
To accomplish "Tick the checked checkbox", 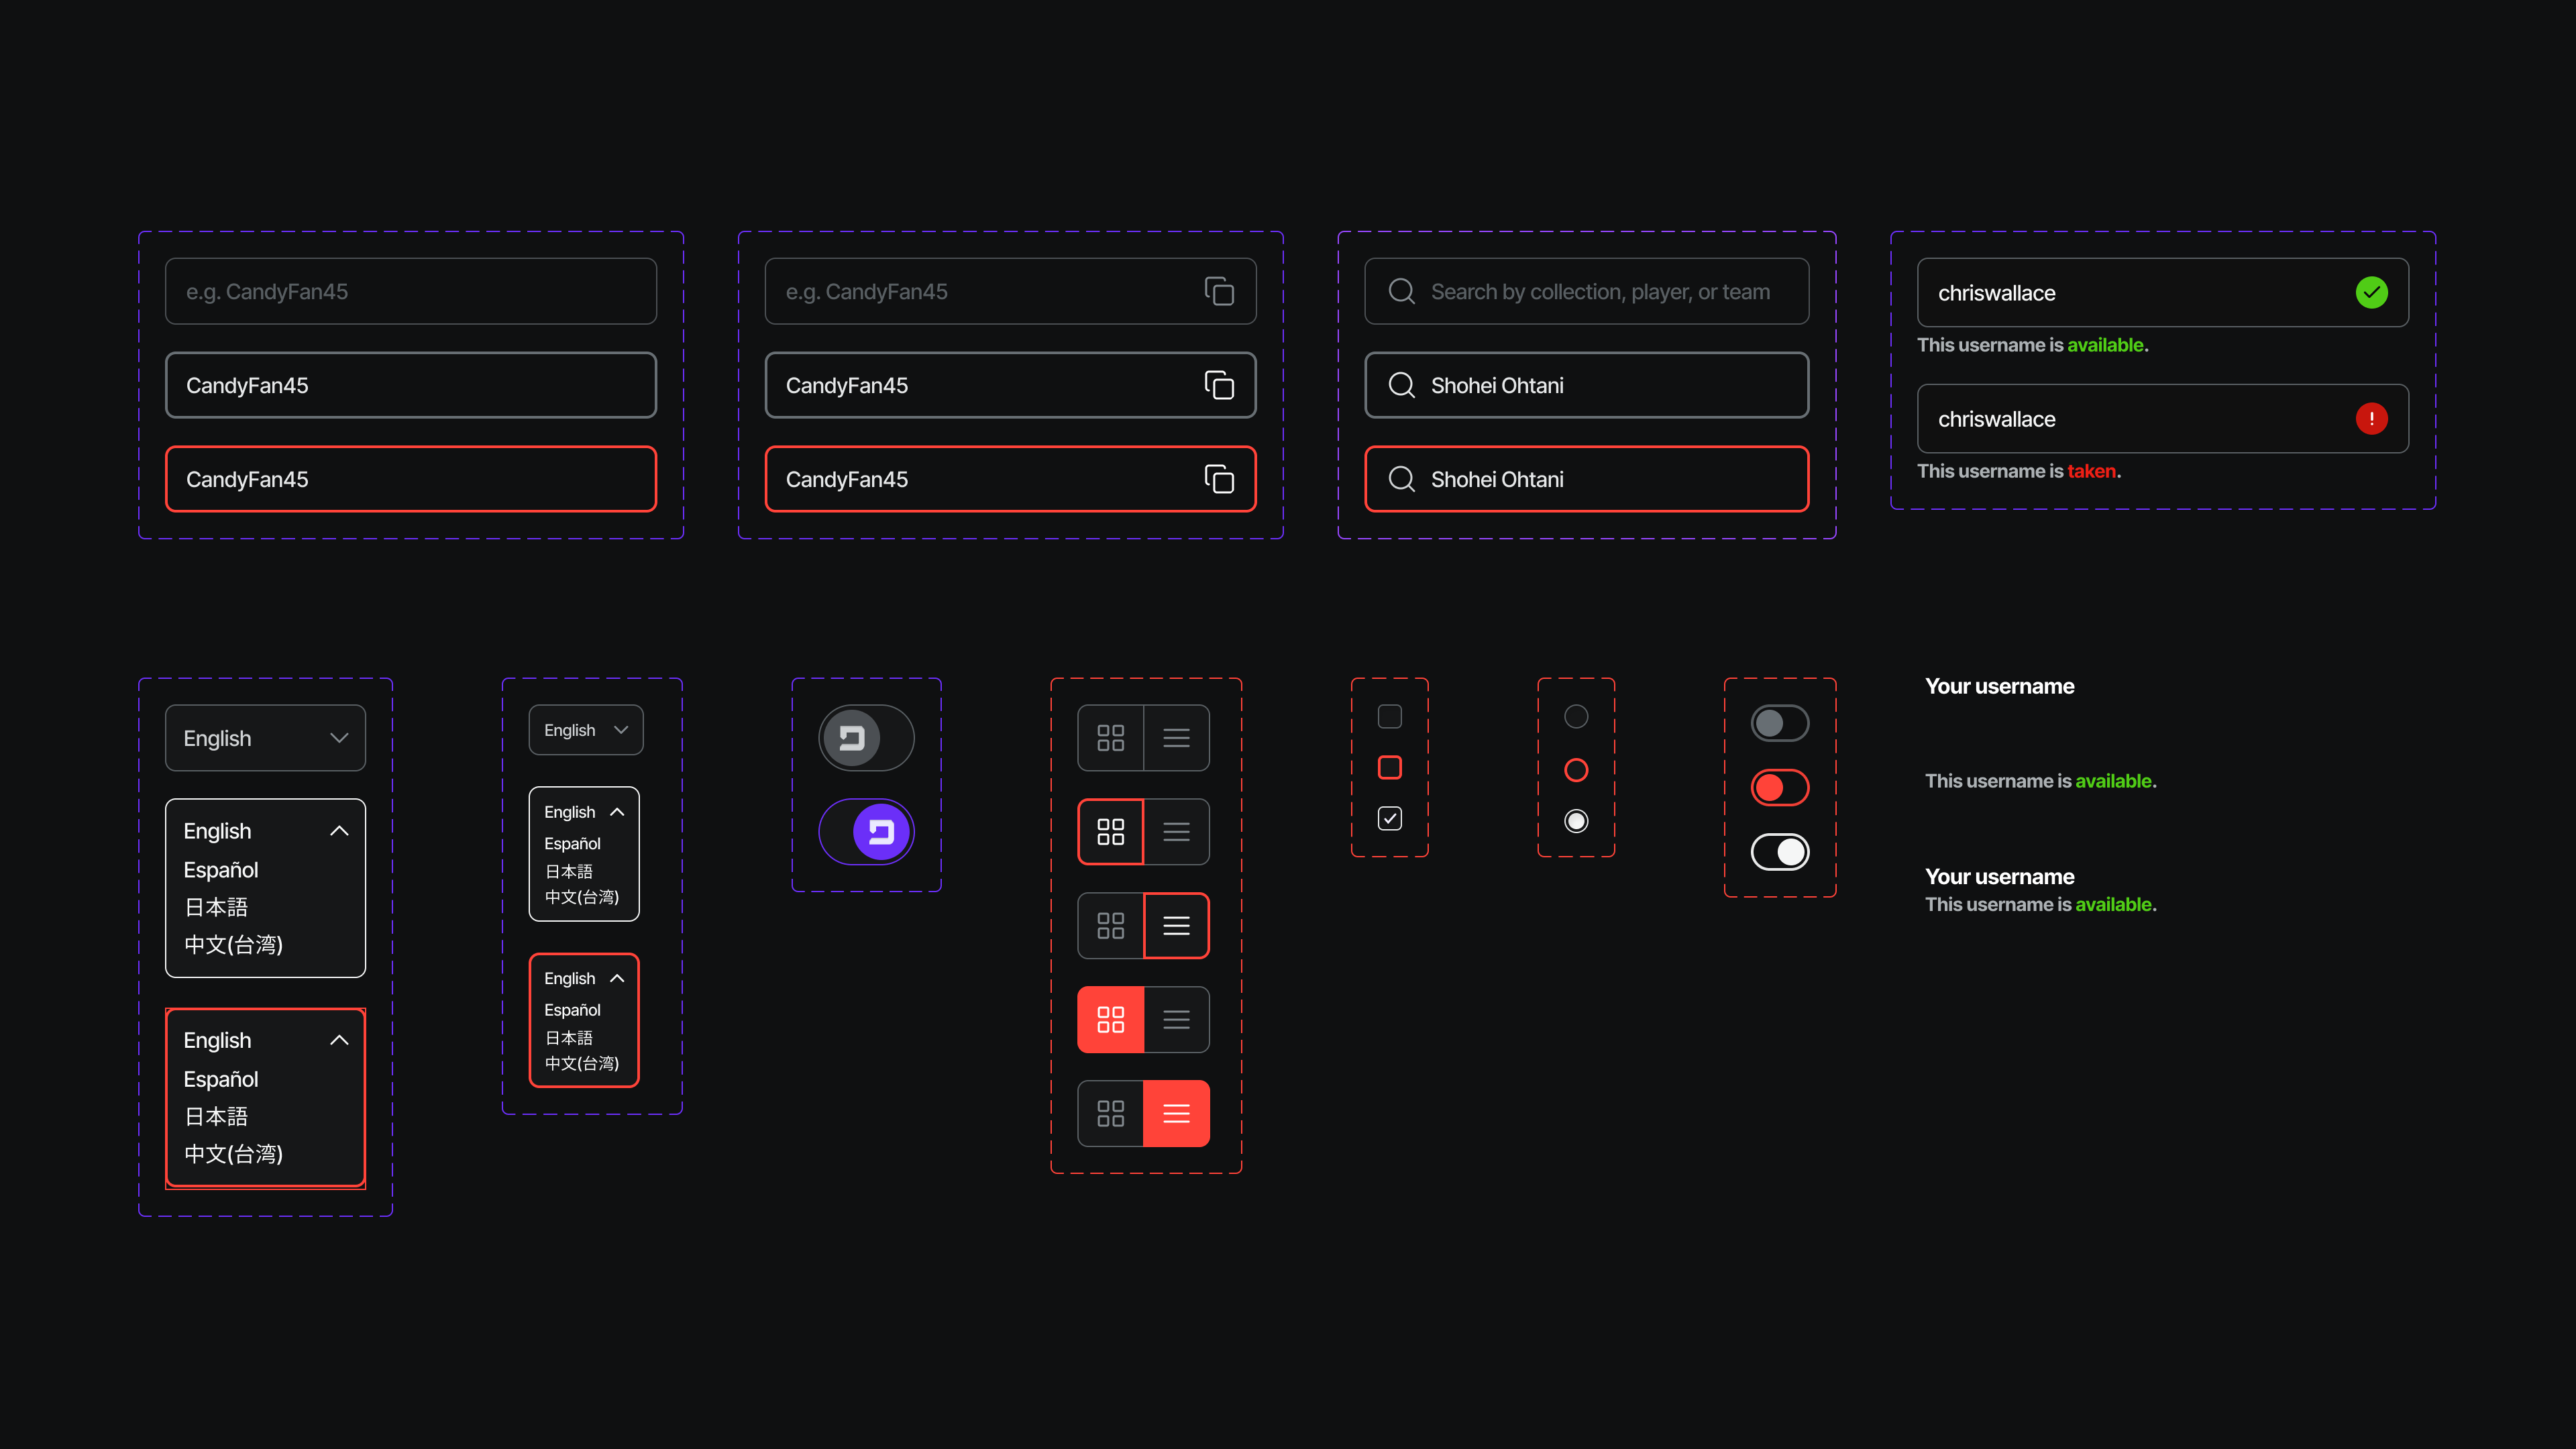I will pyautogui.click(x=1389, y=819).
